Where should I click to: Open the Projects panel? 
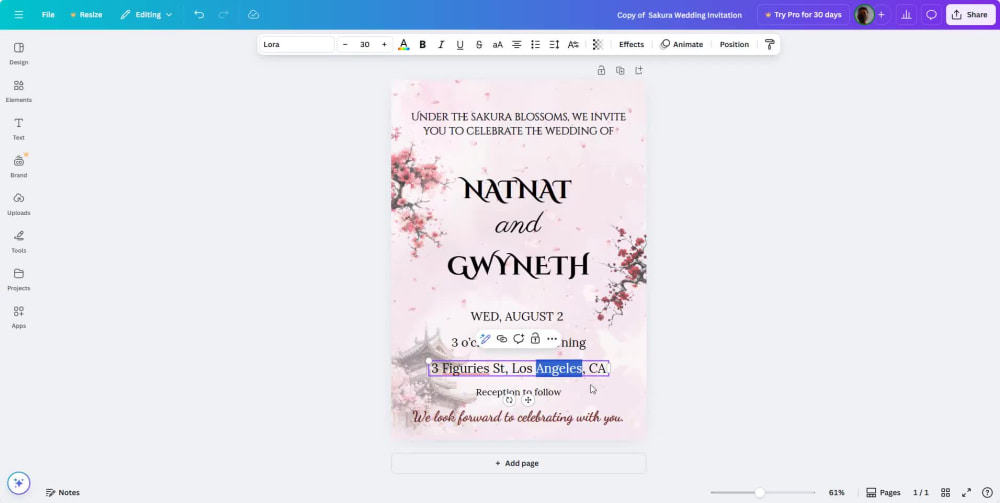pyautogui.click(x=18, y=279)
